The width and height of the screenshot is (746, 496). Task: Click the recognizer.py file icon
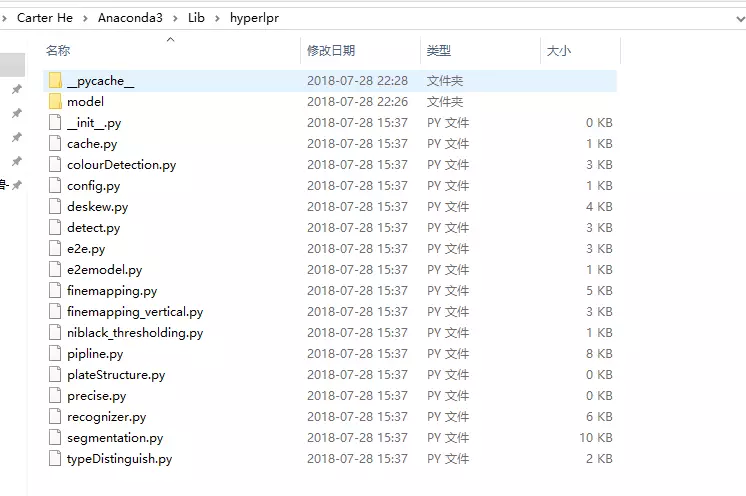[55, 416]
